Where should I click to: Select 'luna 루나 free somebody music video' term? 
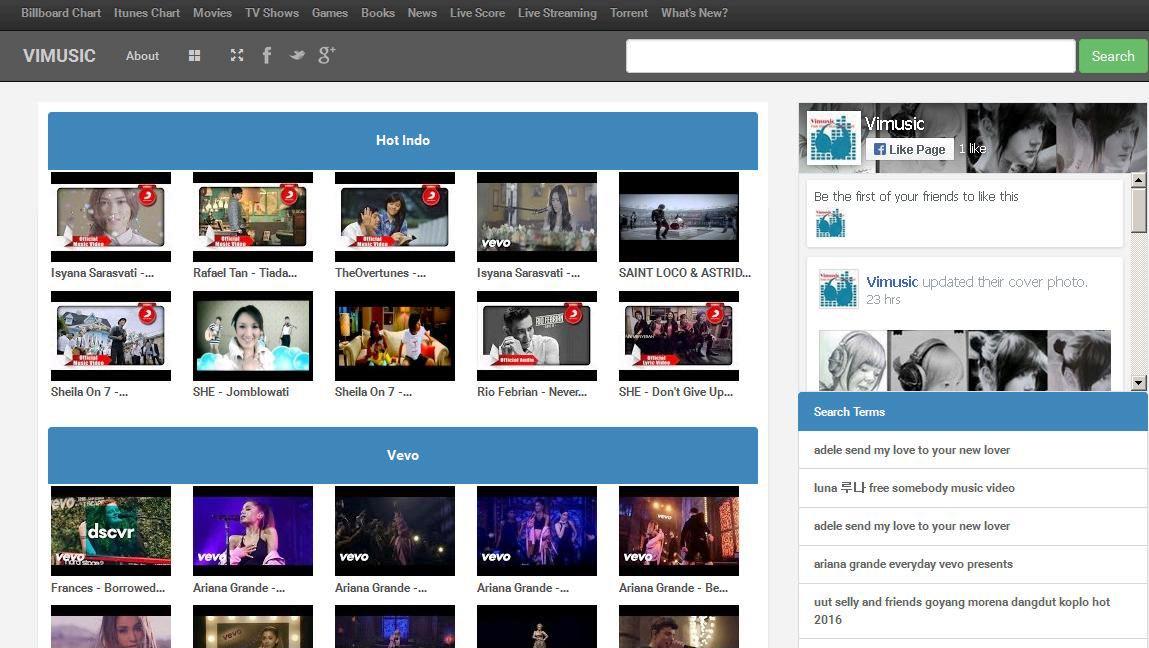point(973,488)
